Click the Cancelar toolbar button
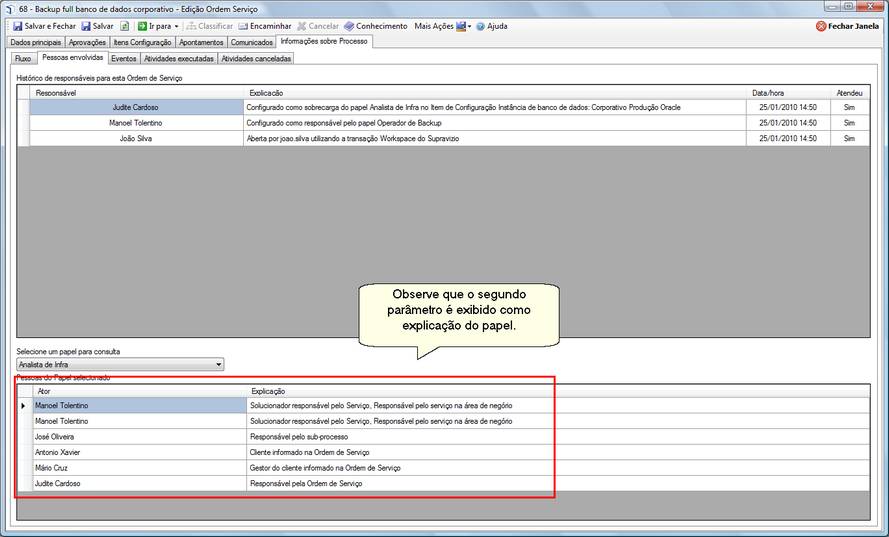 (x=318, y=26)
